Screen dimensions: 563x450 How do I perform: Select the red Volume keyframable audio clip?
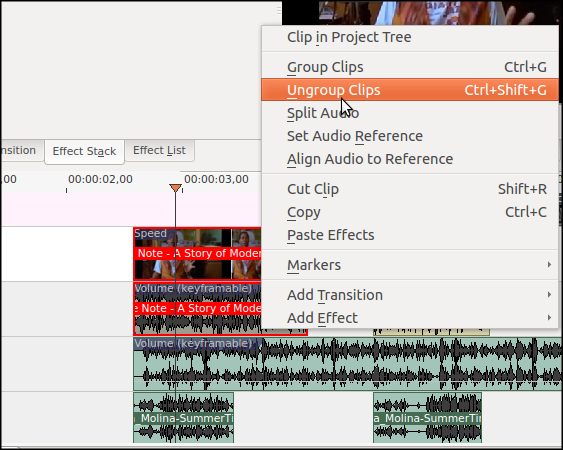click(x=197, y=309)
